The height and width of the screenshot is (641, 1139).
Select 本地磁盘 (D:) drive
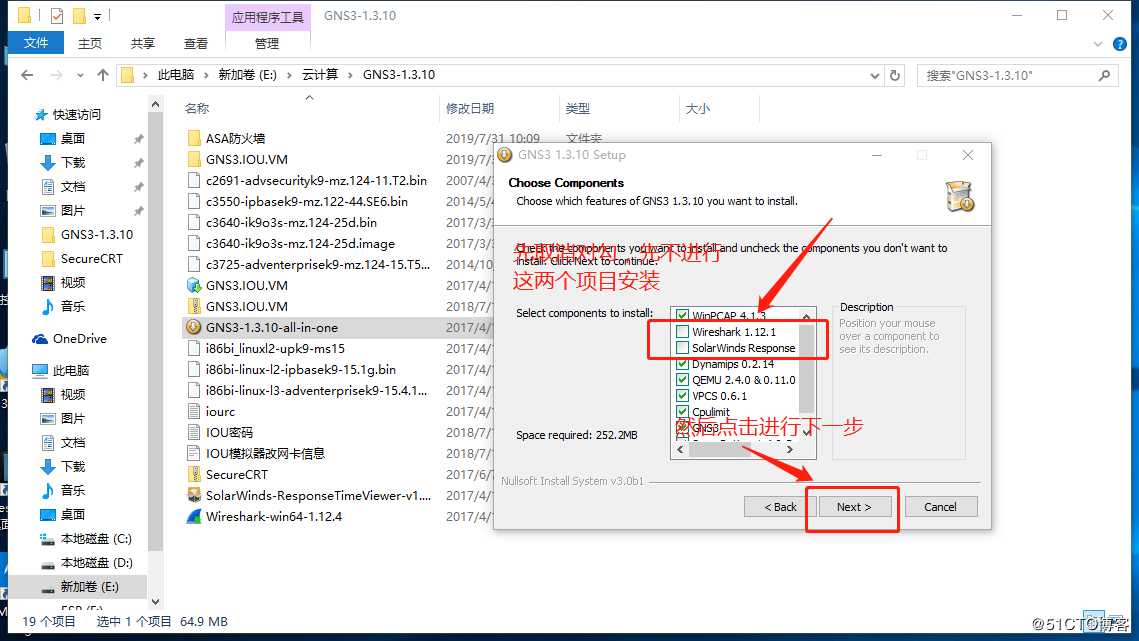tap(96, 563)
